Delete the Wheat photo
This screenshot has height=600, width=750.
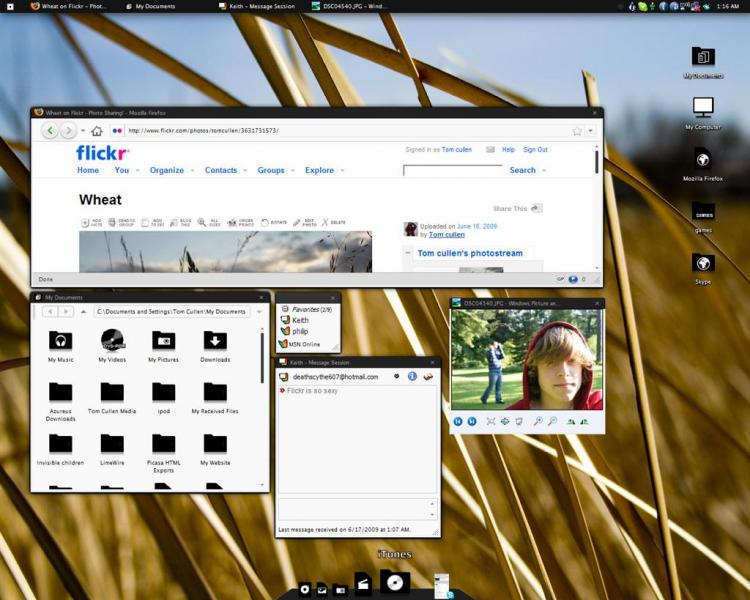333,222
